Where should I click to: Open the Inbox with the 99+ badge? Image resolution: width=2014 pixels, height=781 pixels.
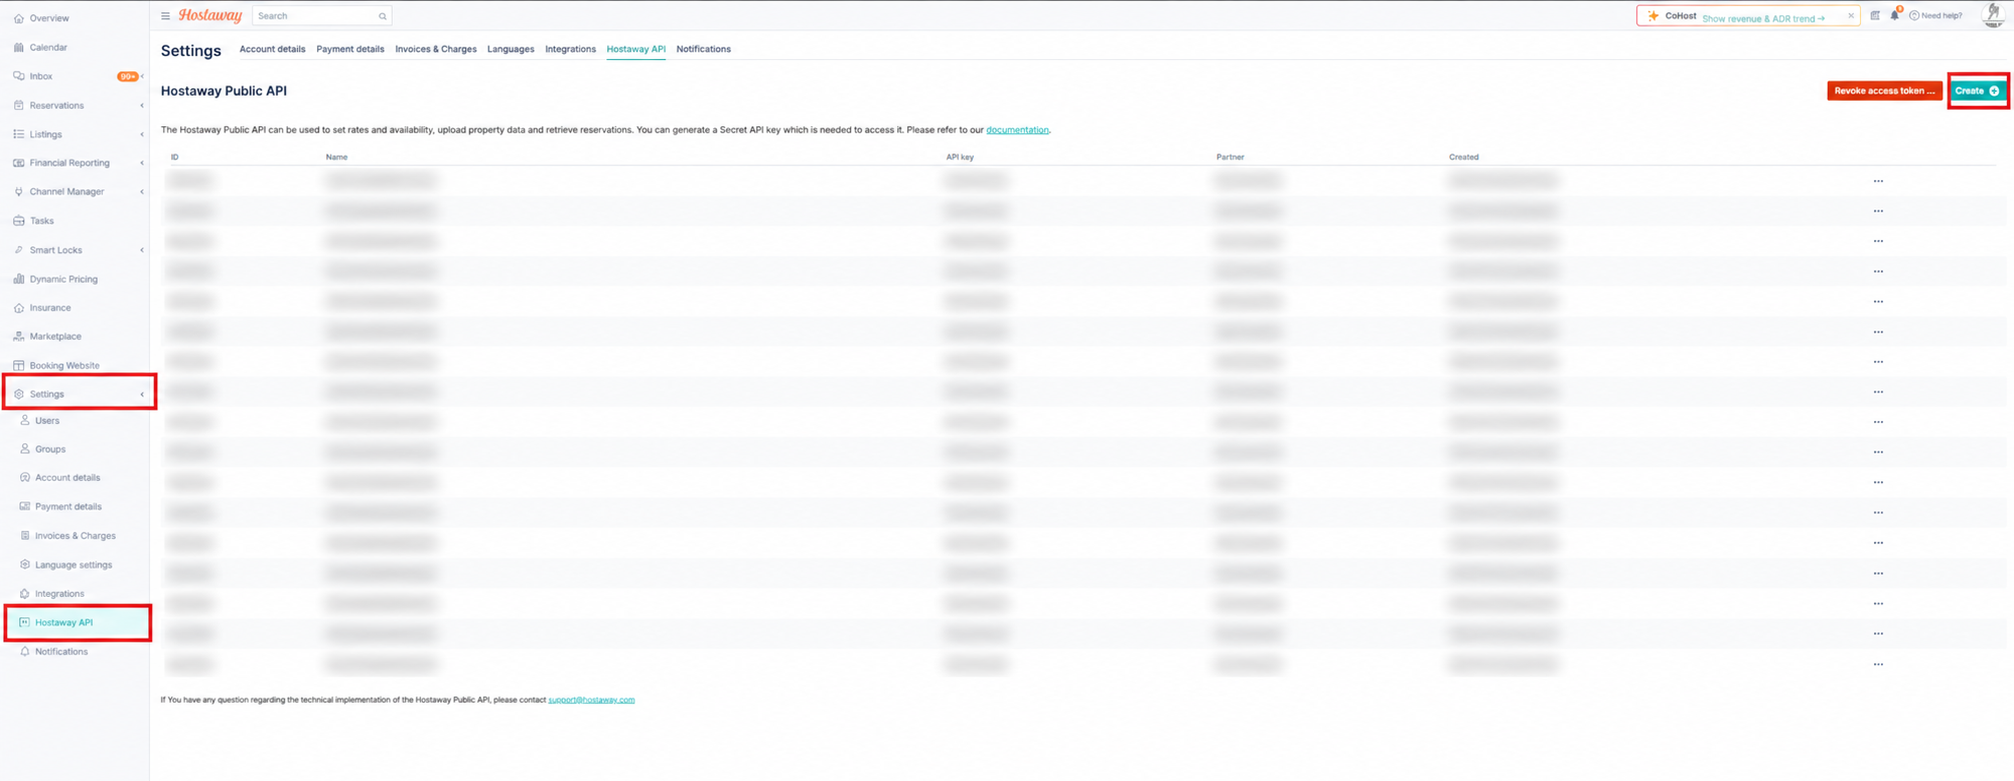[x=76, y=76]
